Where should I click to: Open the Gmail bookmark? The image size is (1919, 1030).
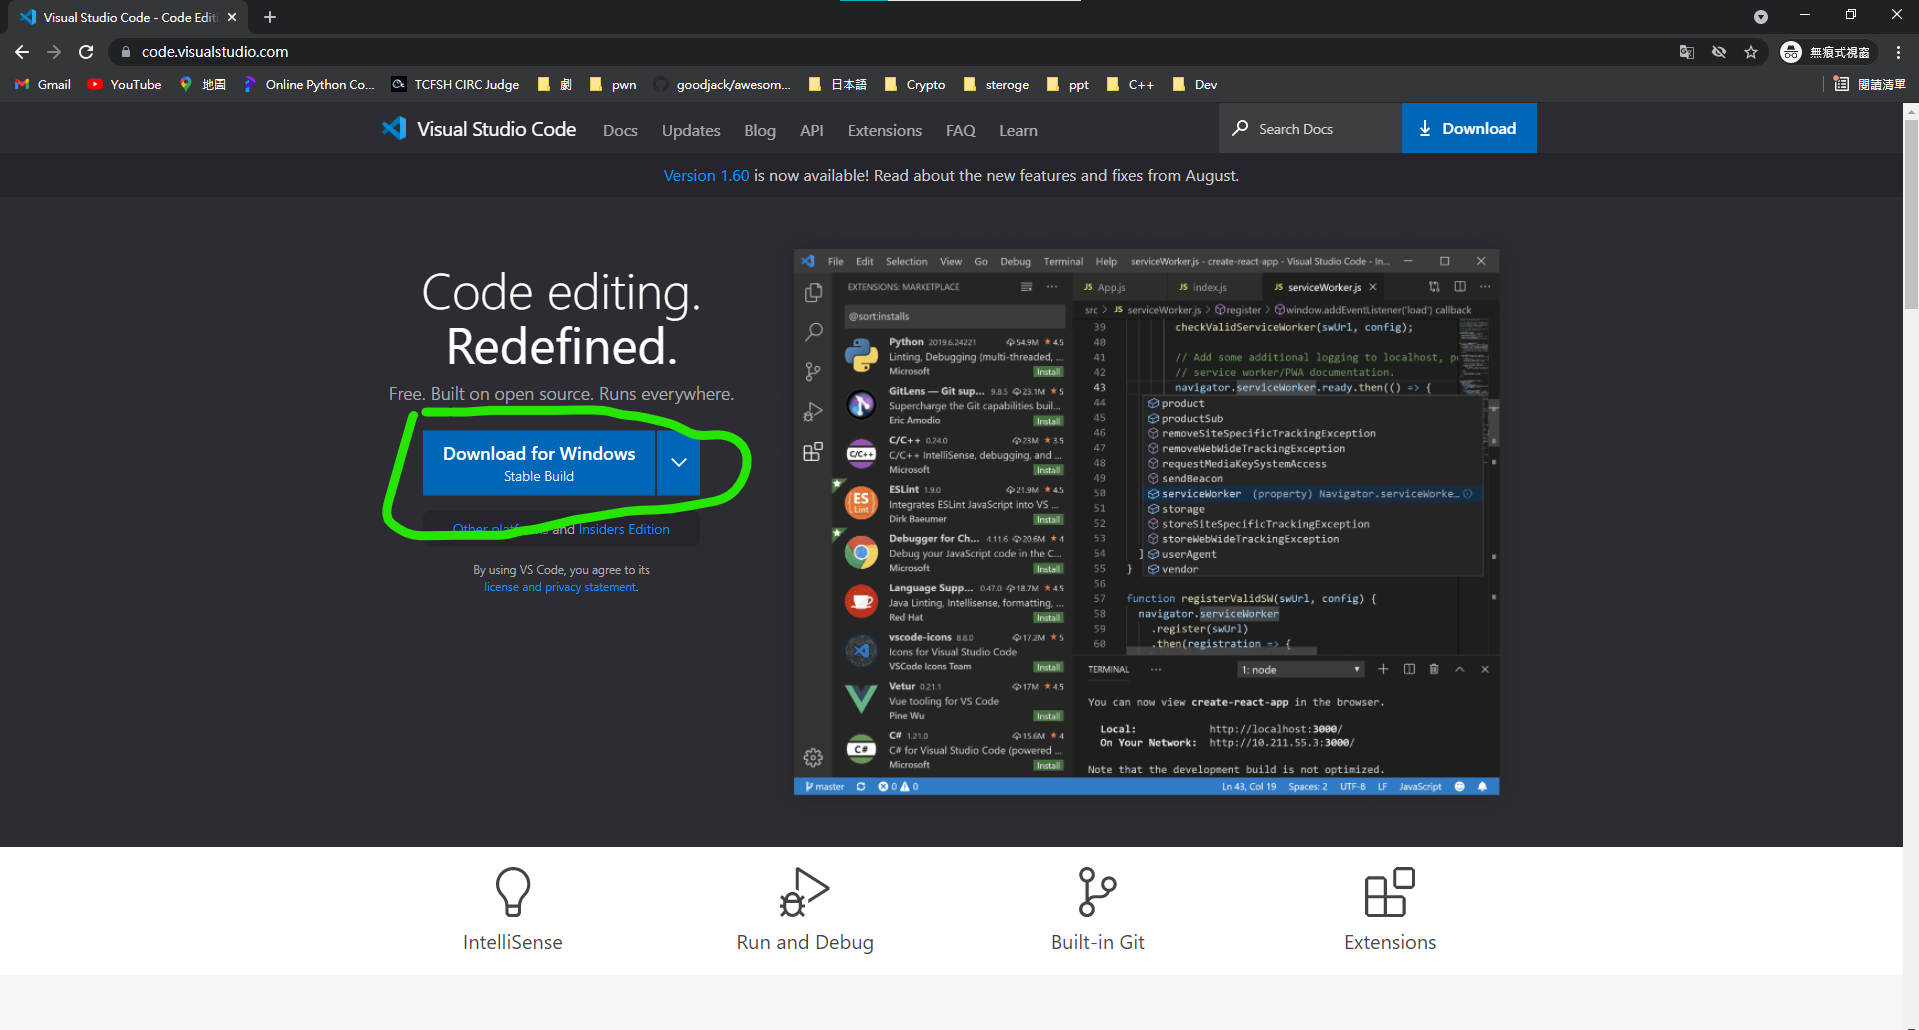click(43, 85)
